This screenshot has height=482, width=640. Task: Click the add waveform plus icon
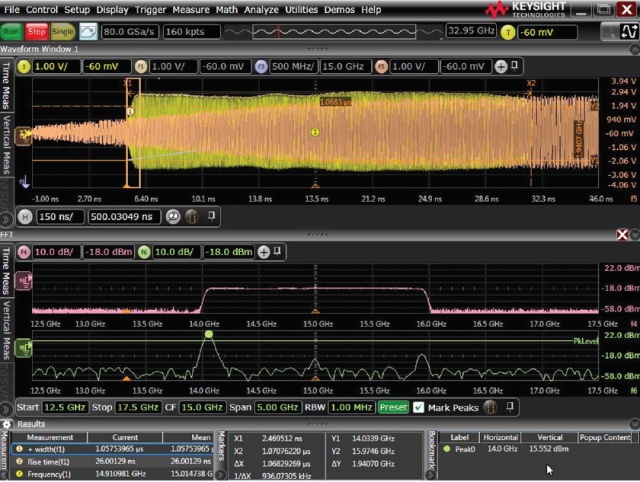501,67
